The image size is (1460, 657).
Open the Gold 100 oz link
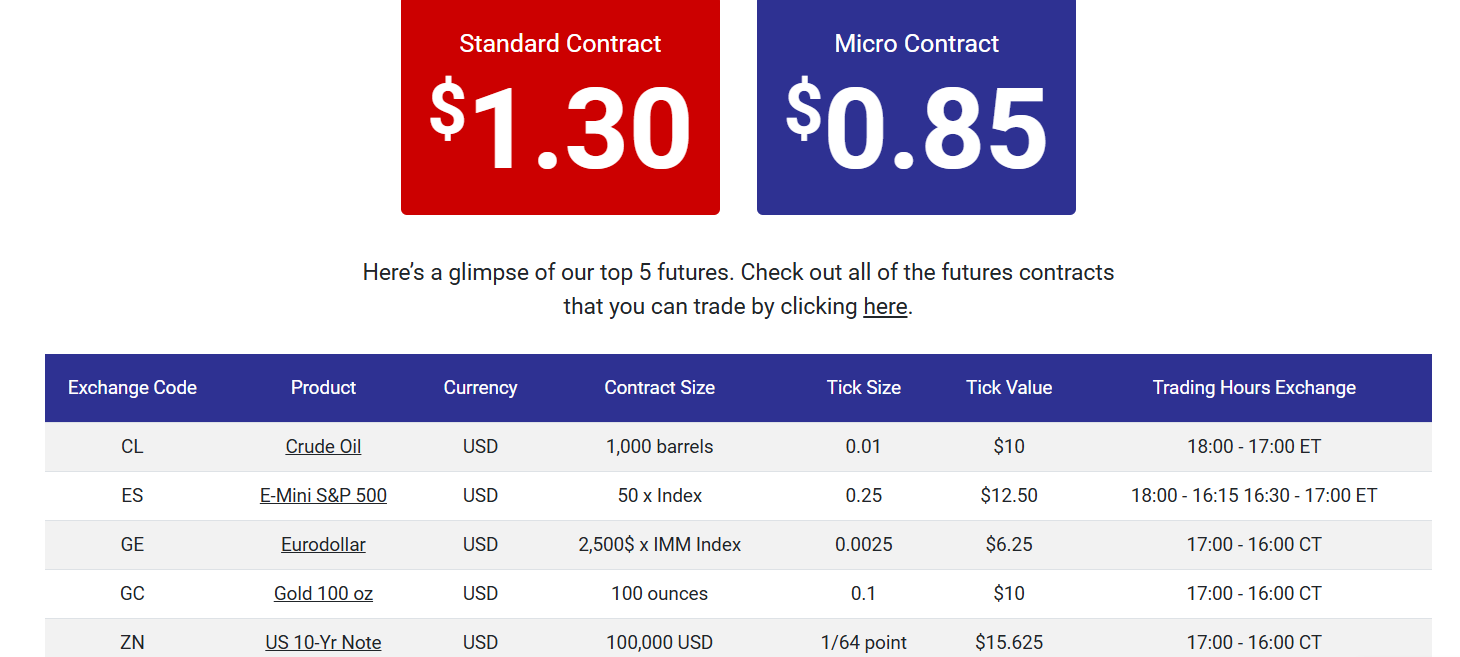(x=323, y=594)
